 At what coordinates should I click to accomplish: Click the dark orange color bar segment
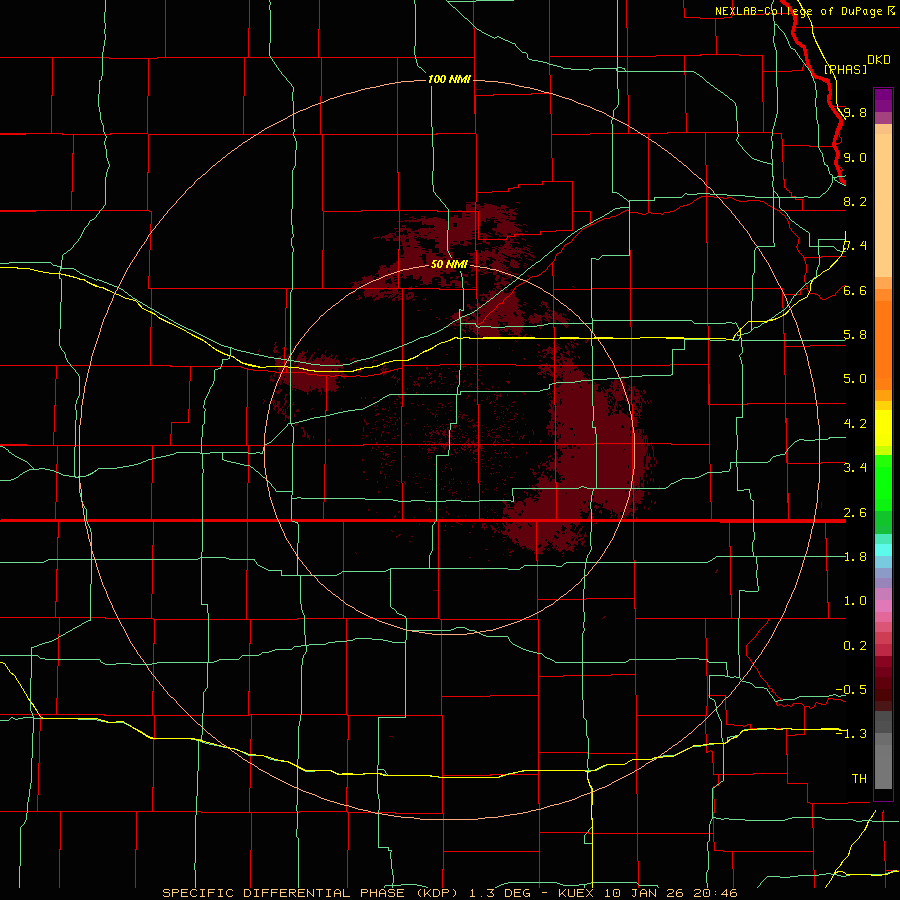point(883,346)
